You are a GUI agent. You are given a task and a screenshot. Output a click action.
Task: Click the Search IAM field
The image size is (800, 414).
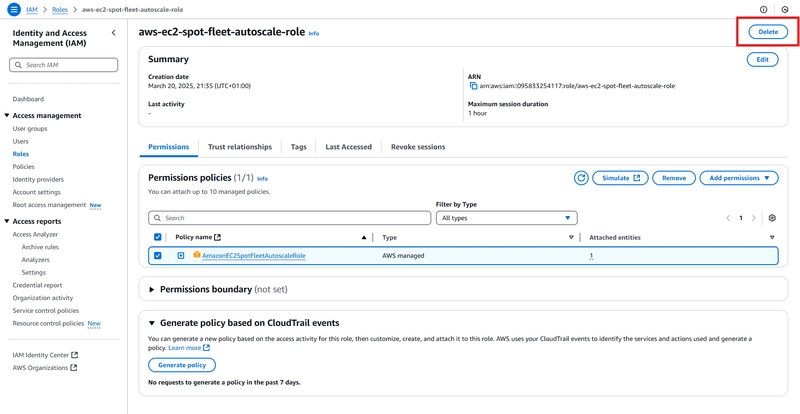tap(64, 65)
